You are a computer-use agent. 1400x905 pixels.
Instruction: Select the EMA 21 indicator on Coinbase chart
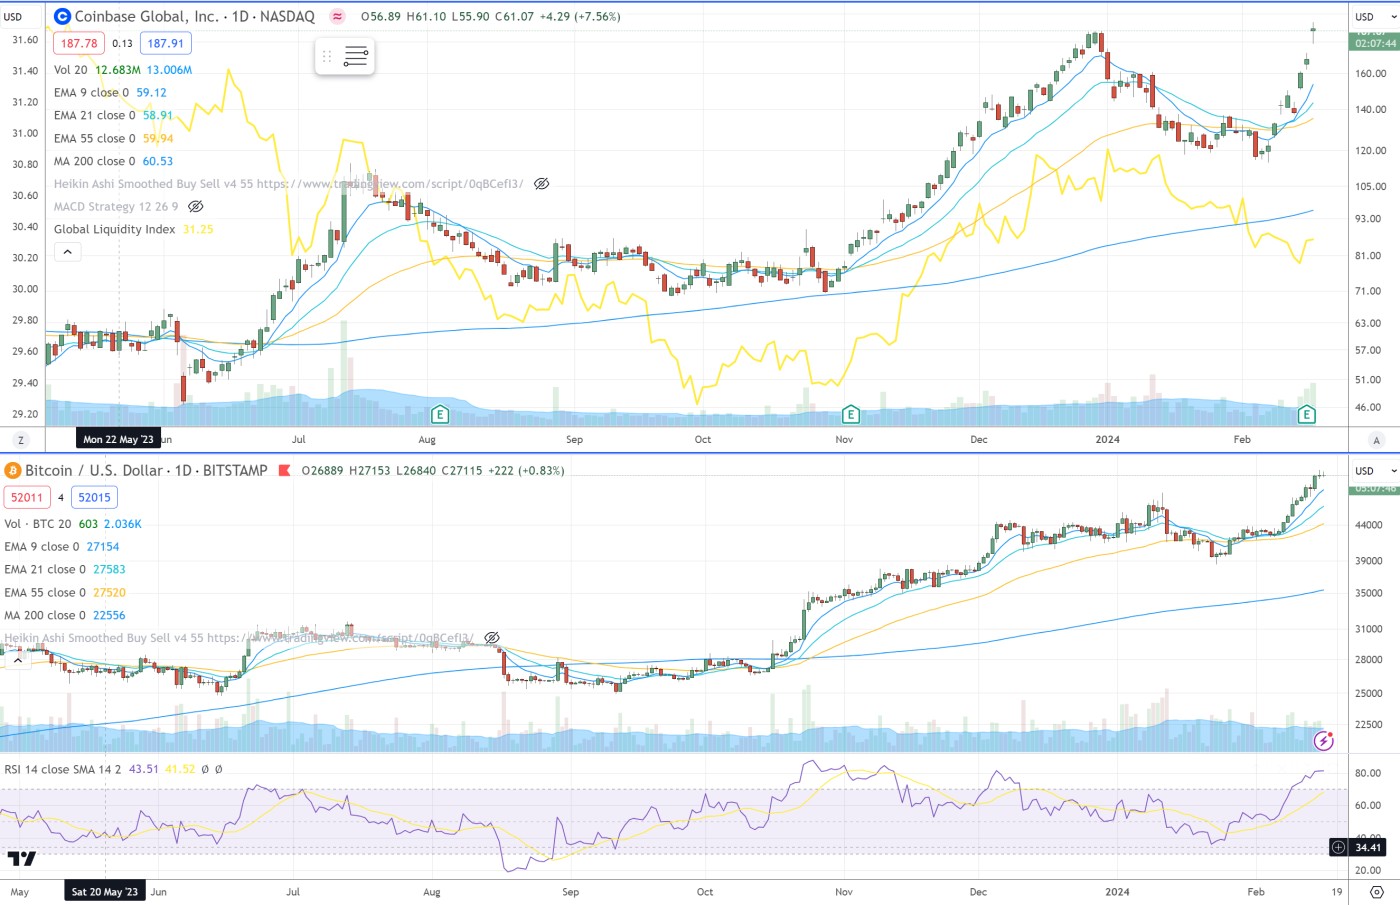[x=95, y=116]
